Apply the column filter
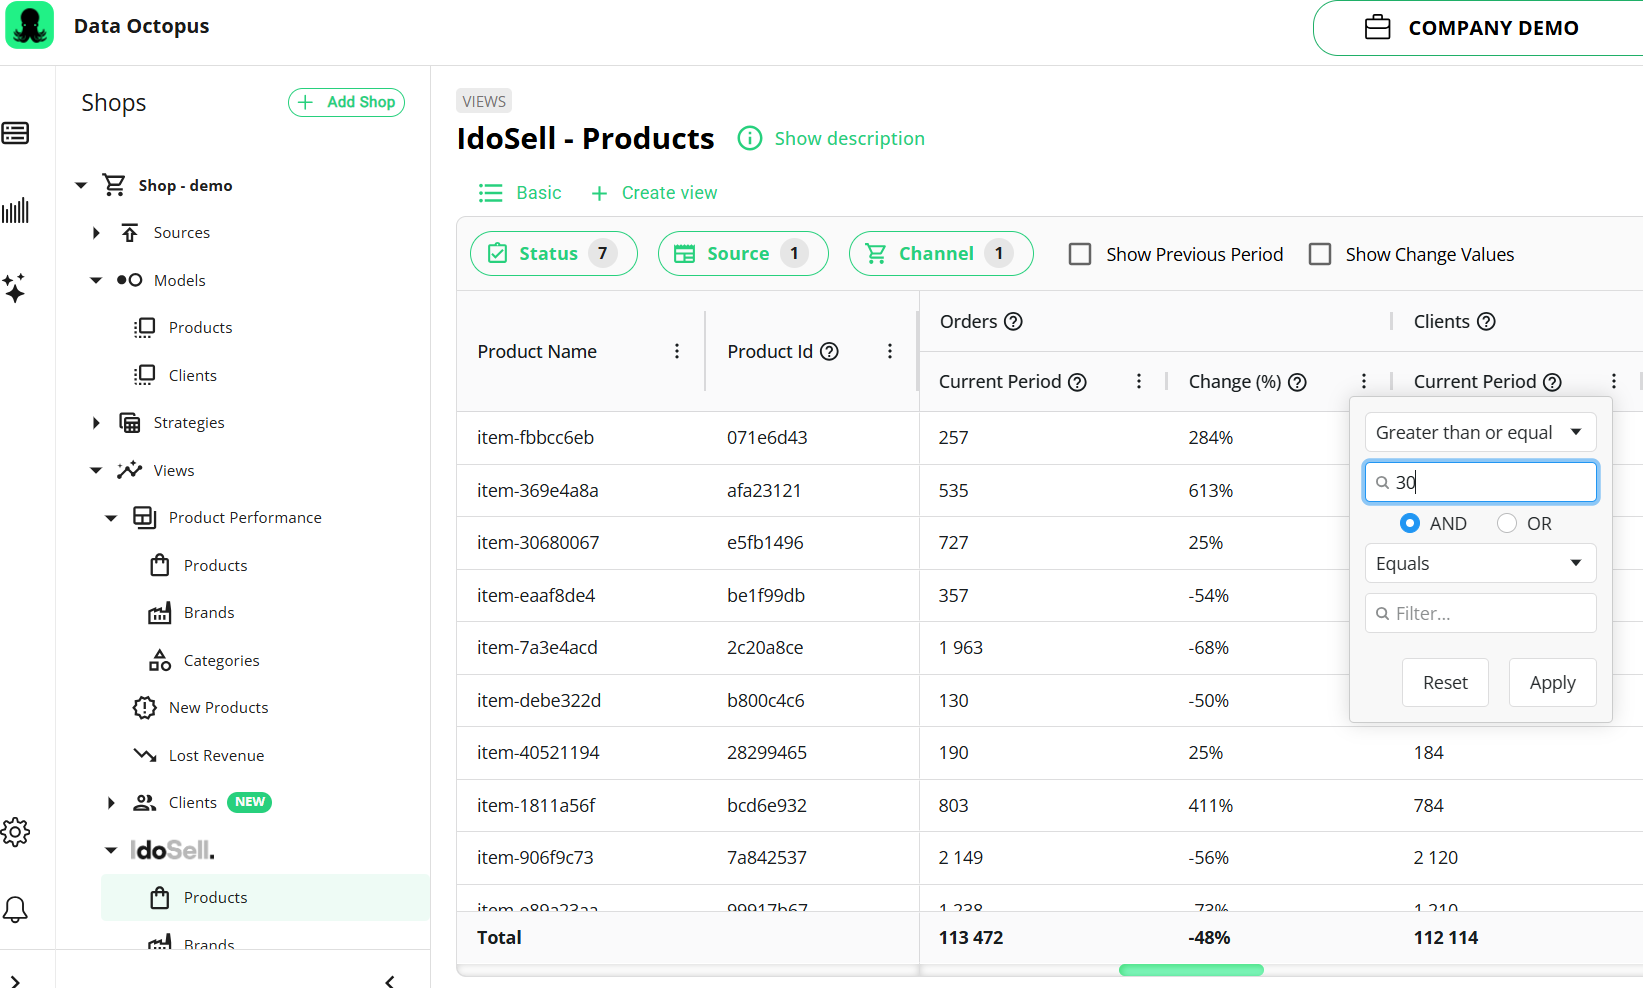Screen dimensions: 1643x988 tap(1552, 682)
